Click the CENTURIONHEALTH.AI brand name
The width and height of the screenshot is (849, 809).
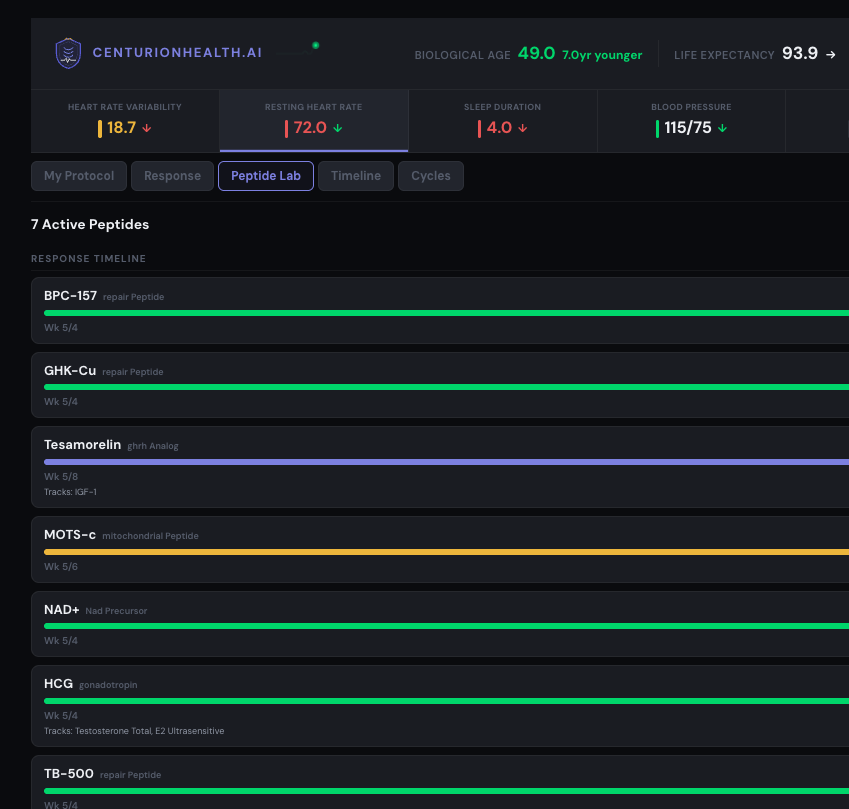coord(177,53)
